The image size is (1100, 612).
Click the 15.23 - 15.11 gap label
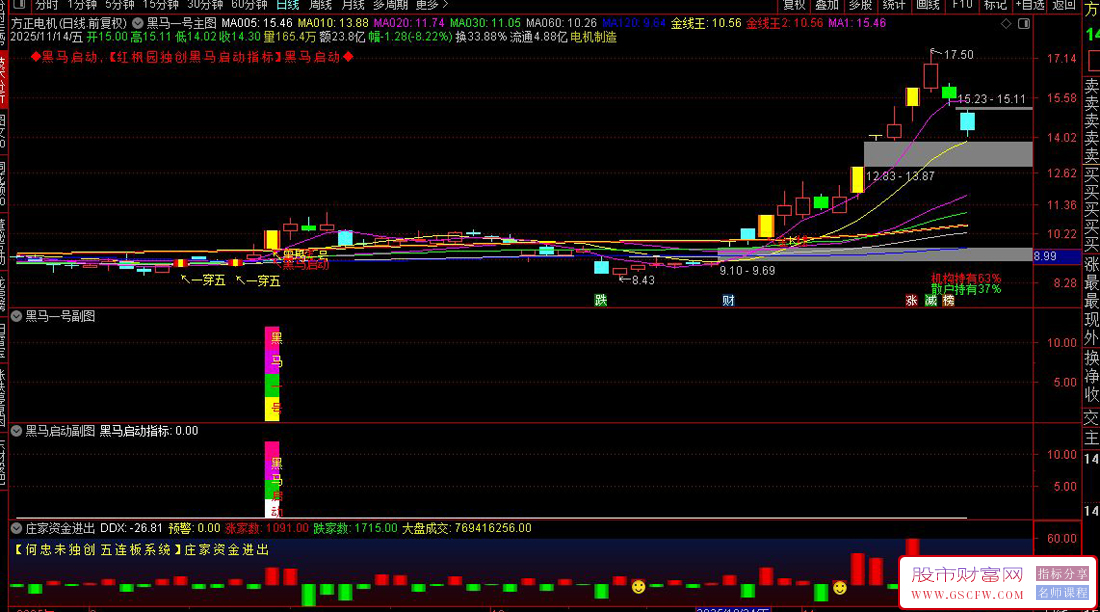tap(991, 99)
